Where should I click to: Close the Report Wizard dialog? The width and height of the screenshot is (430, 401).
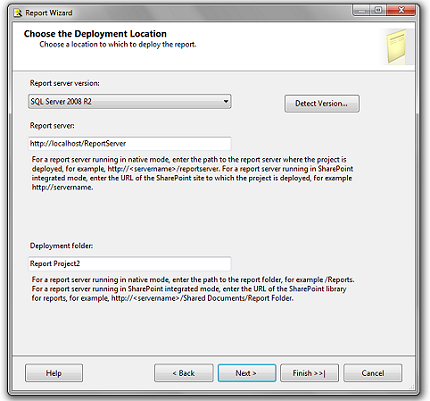coord(401,10)
